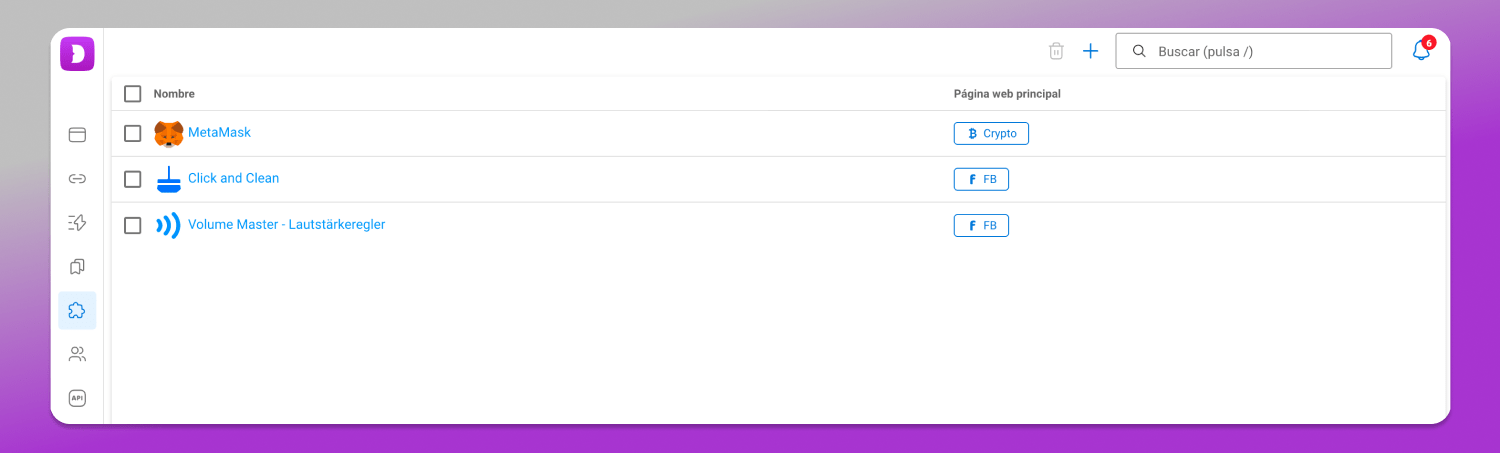Open the Click and Clean link
This screenshot has height=453, width=1500.
click(233, 178)
